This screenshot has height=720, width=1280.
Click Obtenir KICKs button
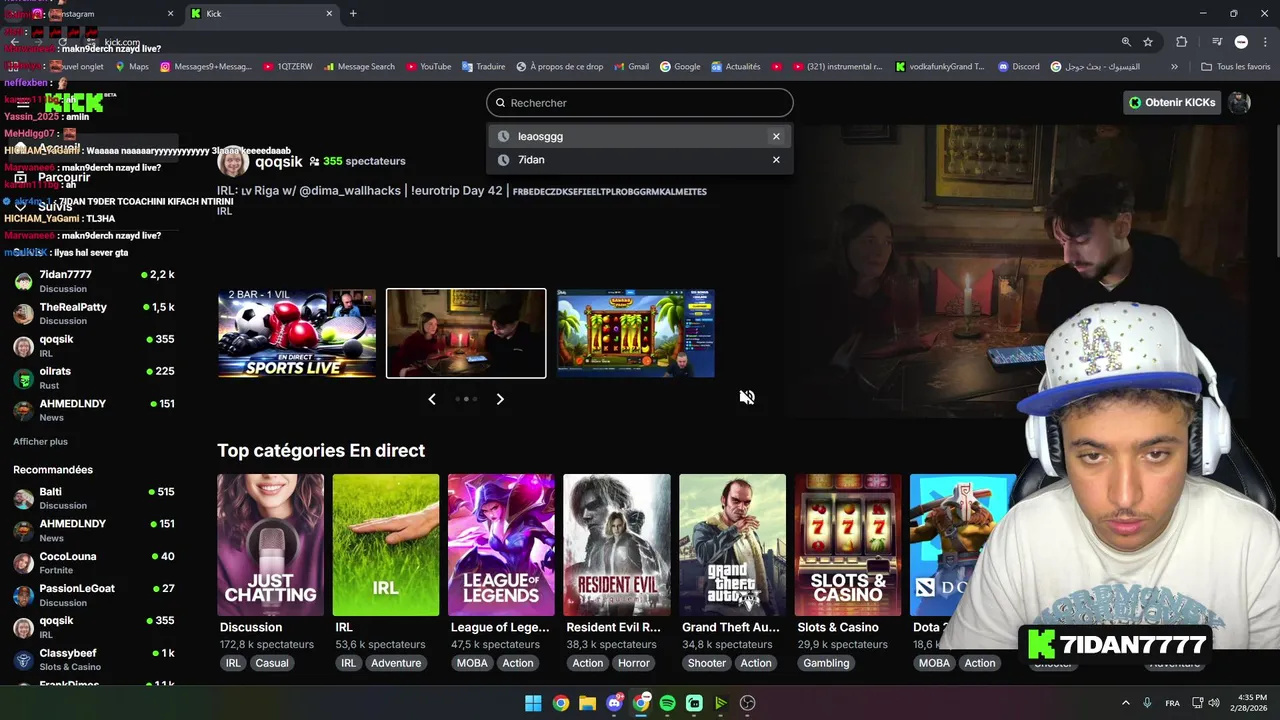pyautogui.click(x=1172, y=102)
